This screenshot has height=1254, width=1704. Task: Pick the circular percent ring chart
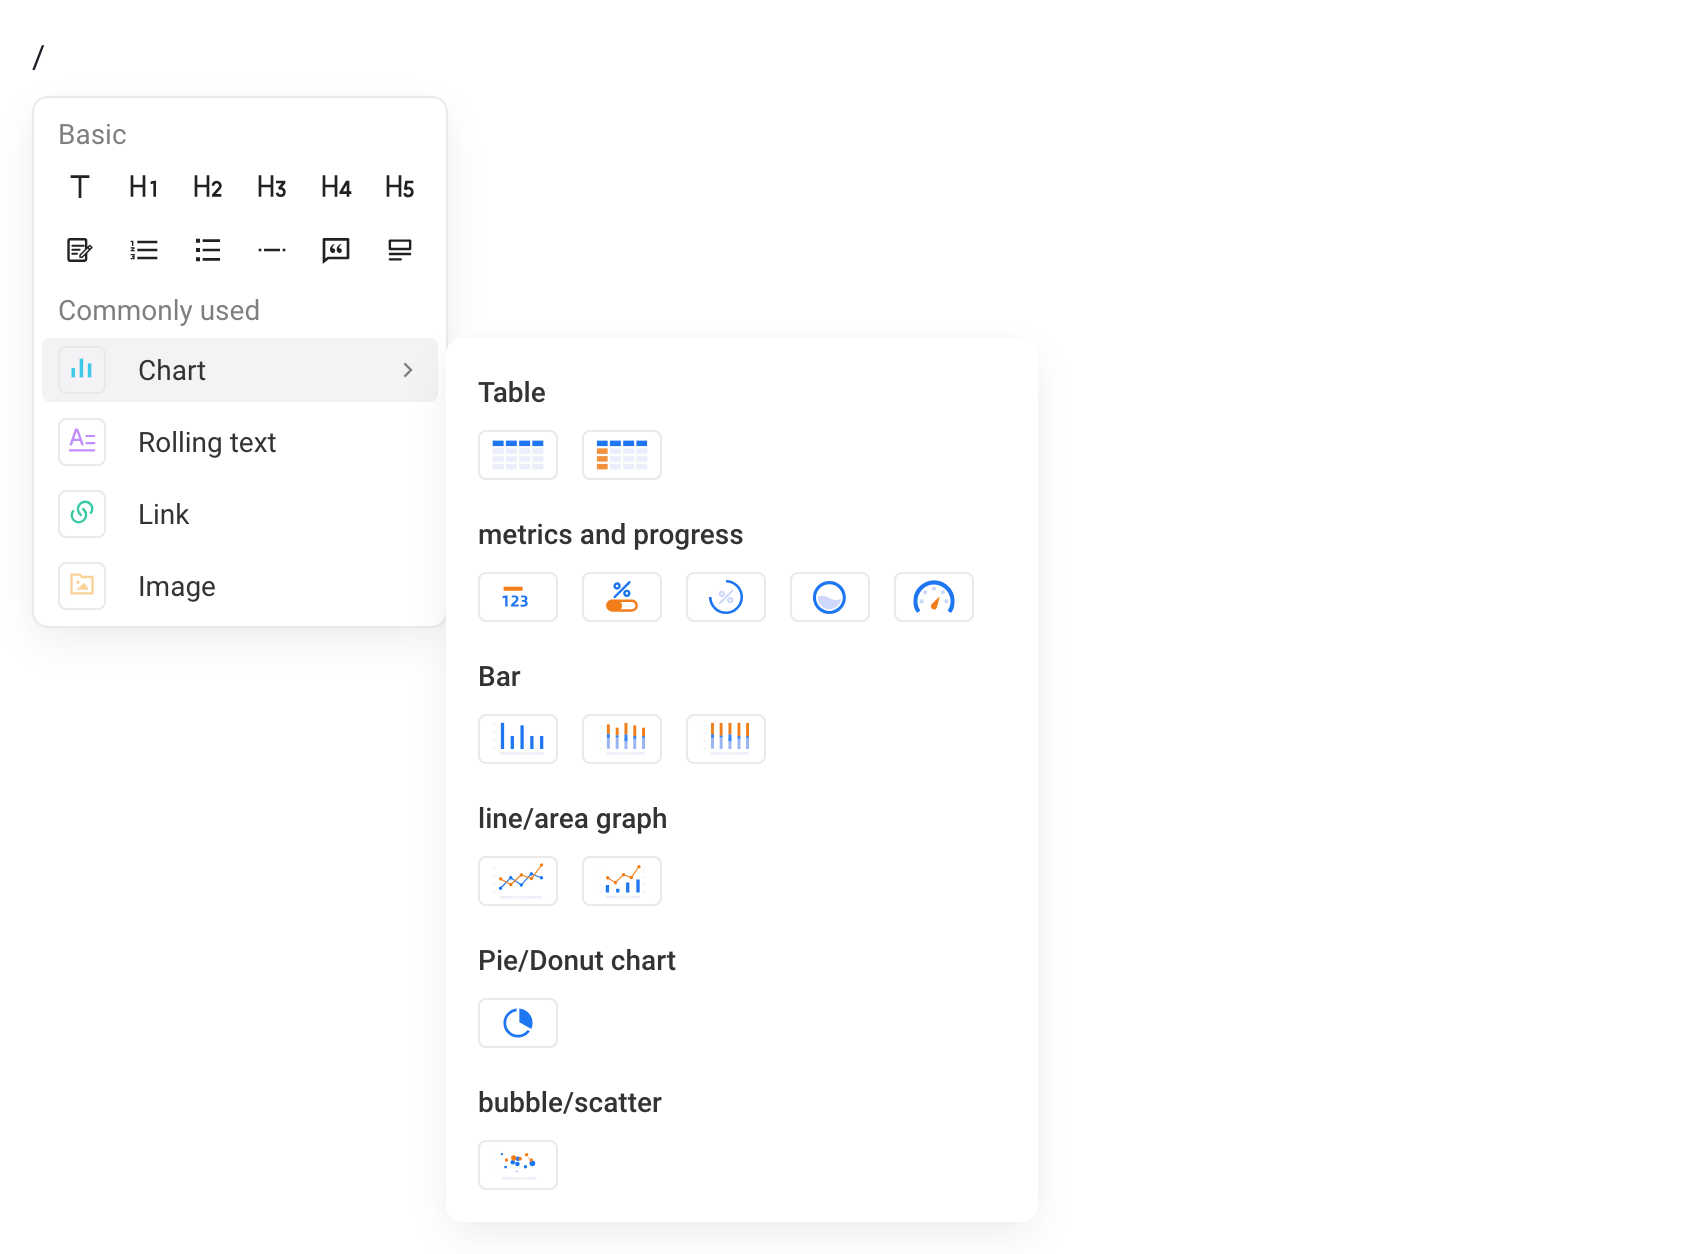point(726,597)
